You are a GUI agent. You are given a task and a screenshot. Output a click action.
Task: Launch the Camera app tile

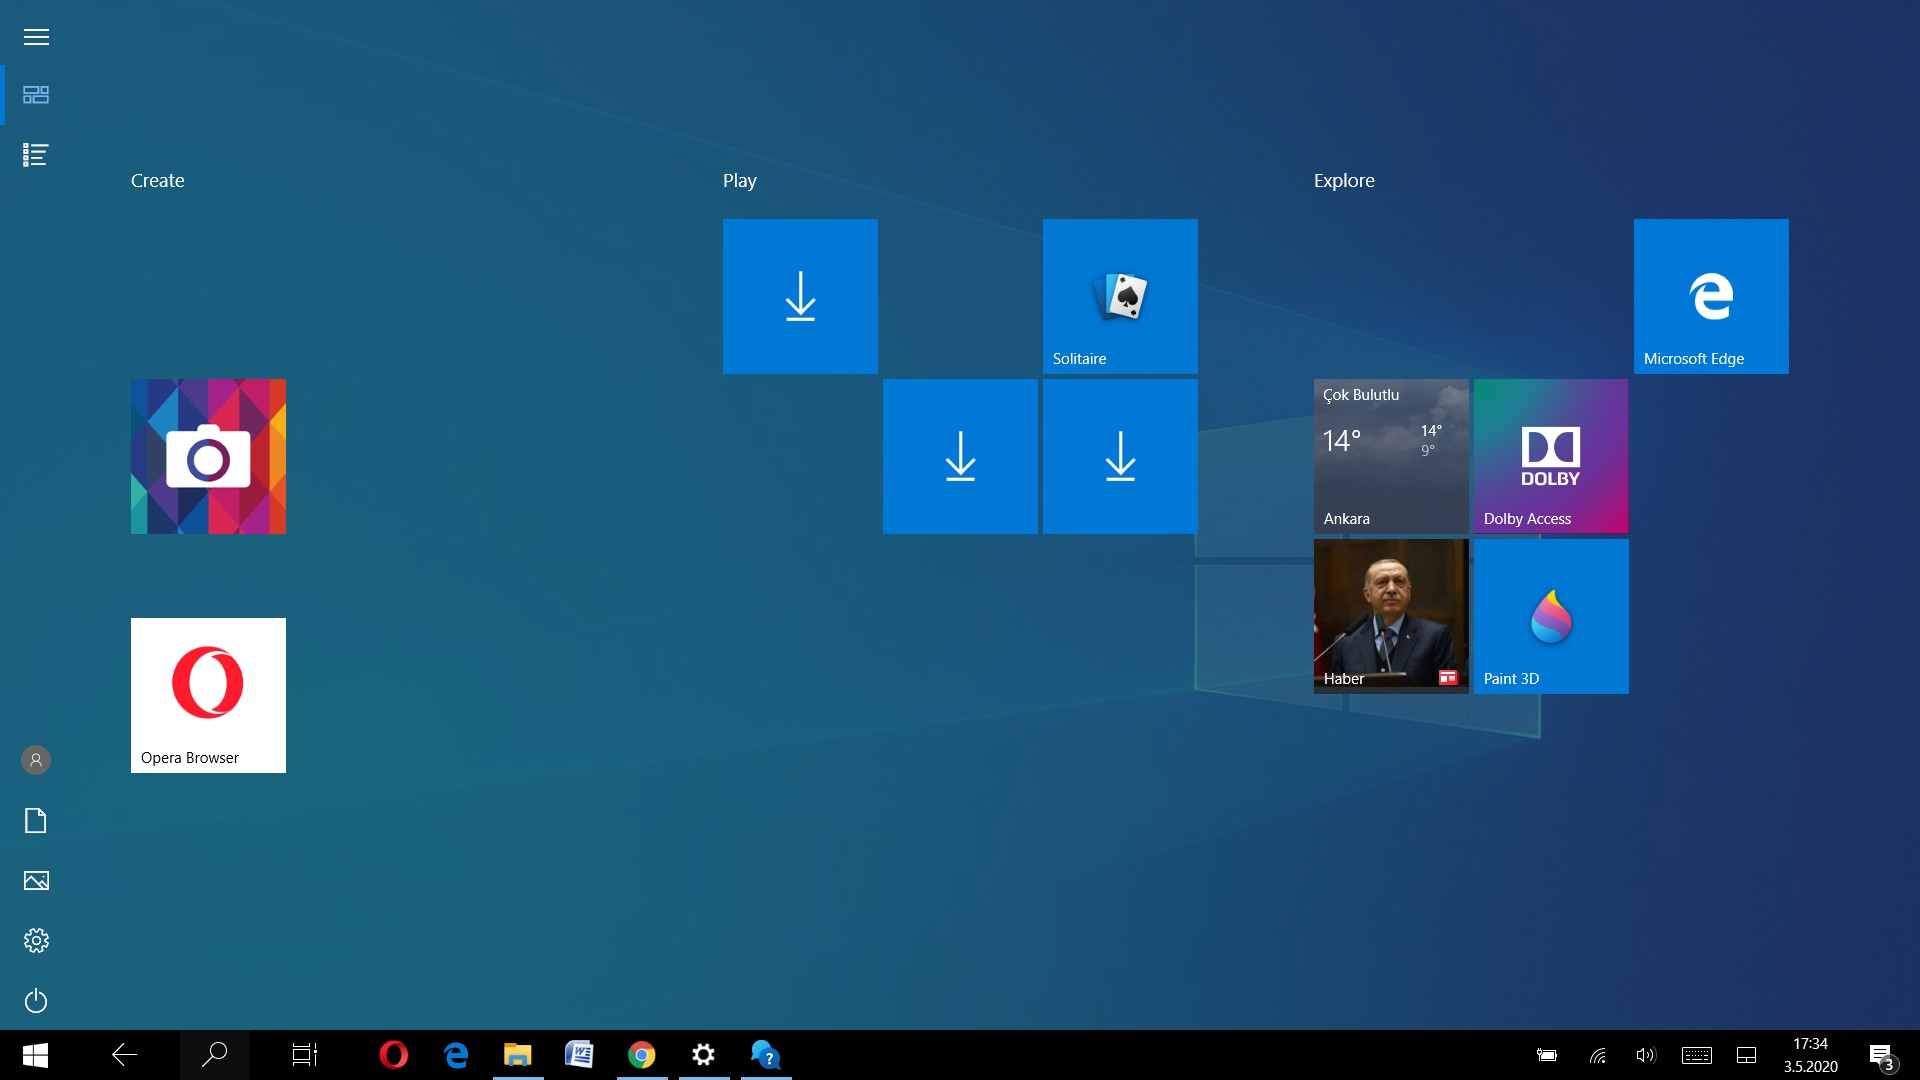click(208, 456)
